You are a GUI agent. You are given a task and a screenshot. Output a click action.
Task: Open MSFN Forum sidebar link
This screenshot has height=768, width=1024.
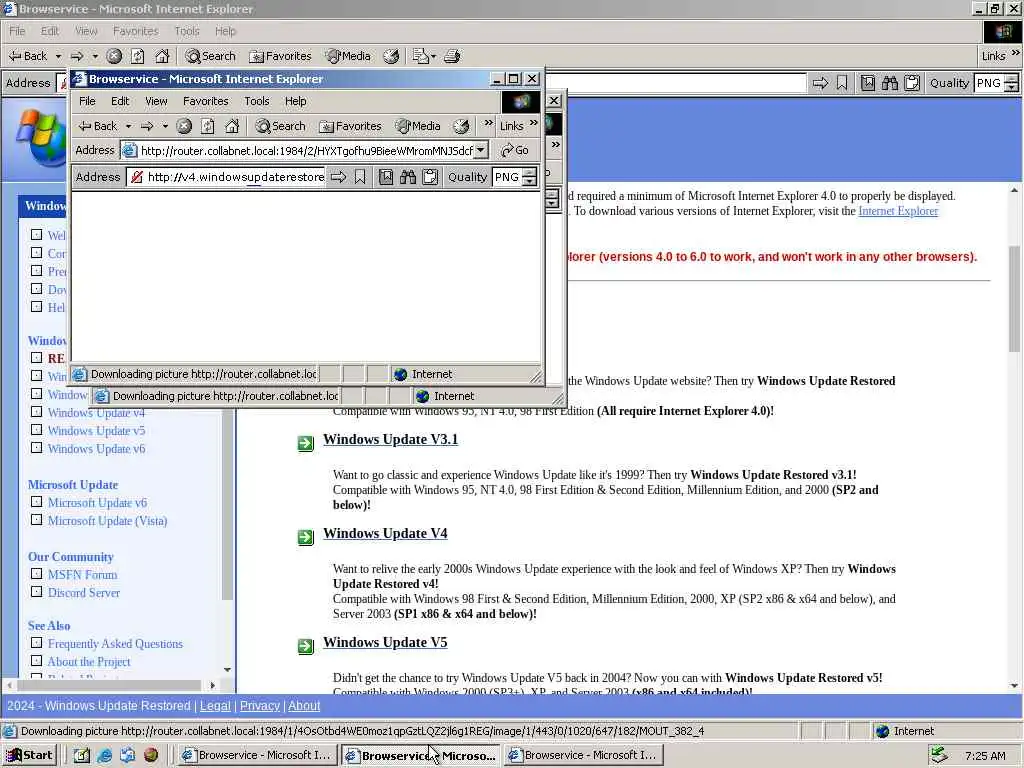click(82, 575)
